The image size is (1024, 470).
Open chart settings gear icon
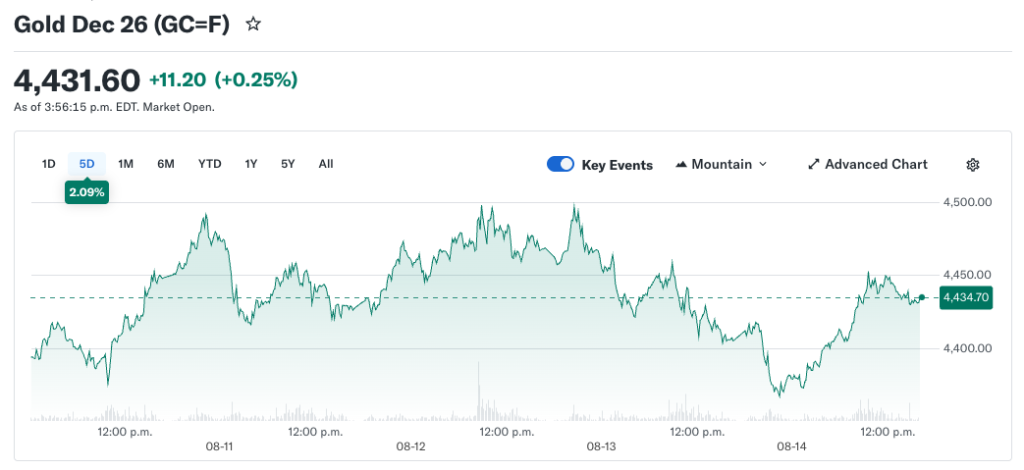point(972,164)
